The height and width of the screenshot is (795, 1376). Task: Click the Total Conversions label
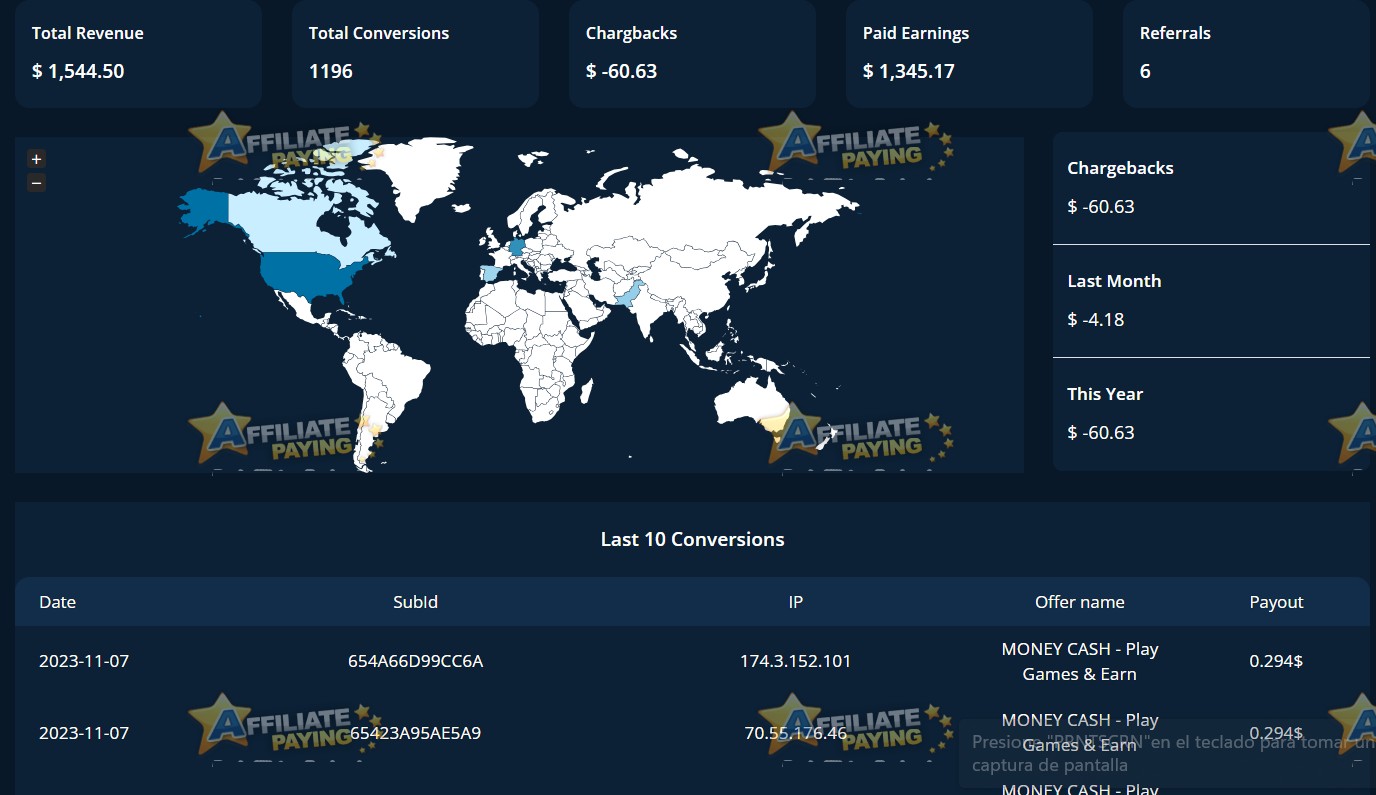pos(379,33)
